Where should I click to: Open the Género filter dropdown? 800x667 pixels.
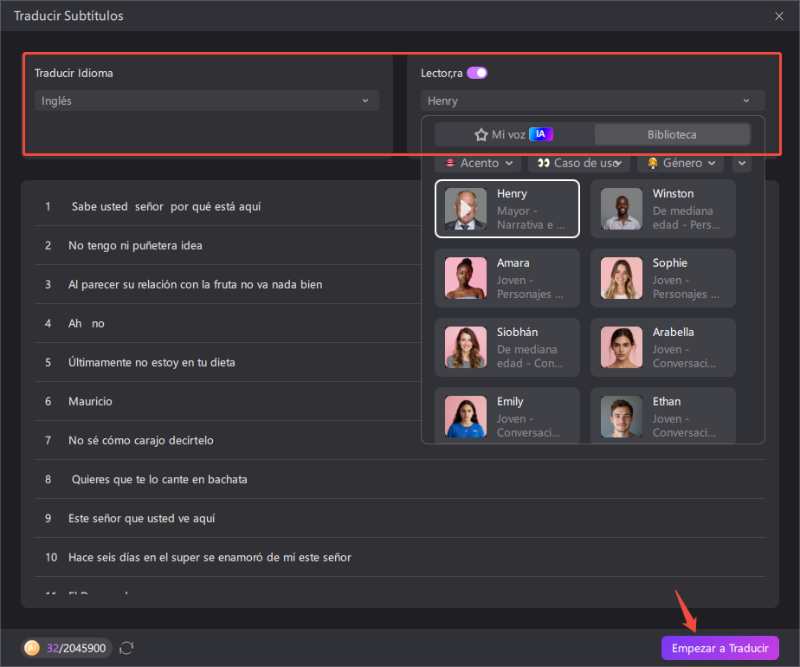point(683,163)
